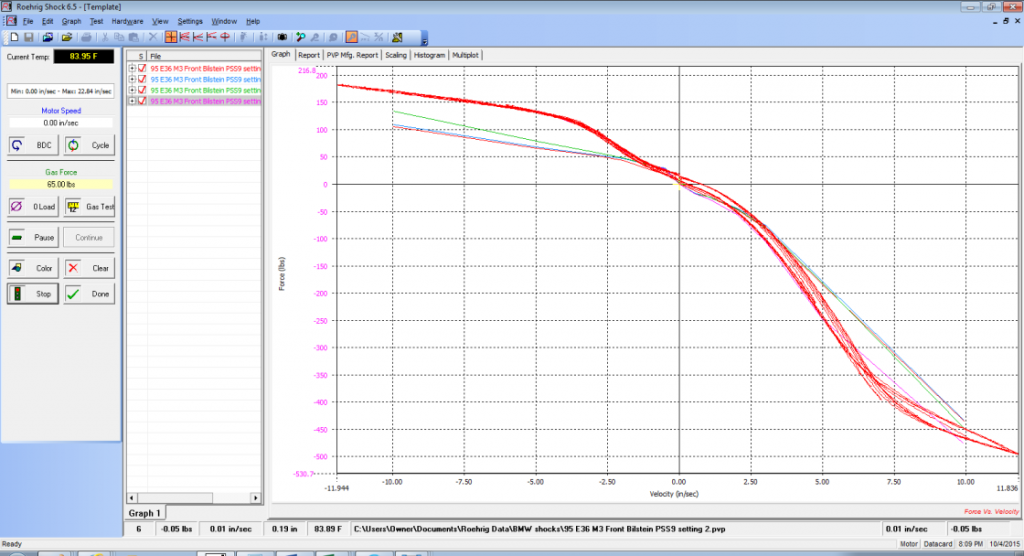Screen dimensions: 1024x556
Task: Click the grayed scissors-percent icon
Action: coord(379,37)
